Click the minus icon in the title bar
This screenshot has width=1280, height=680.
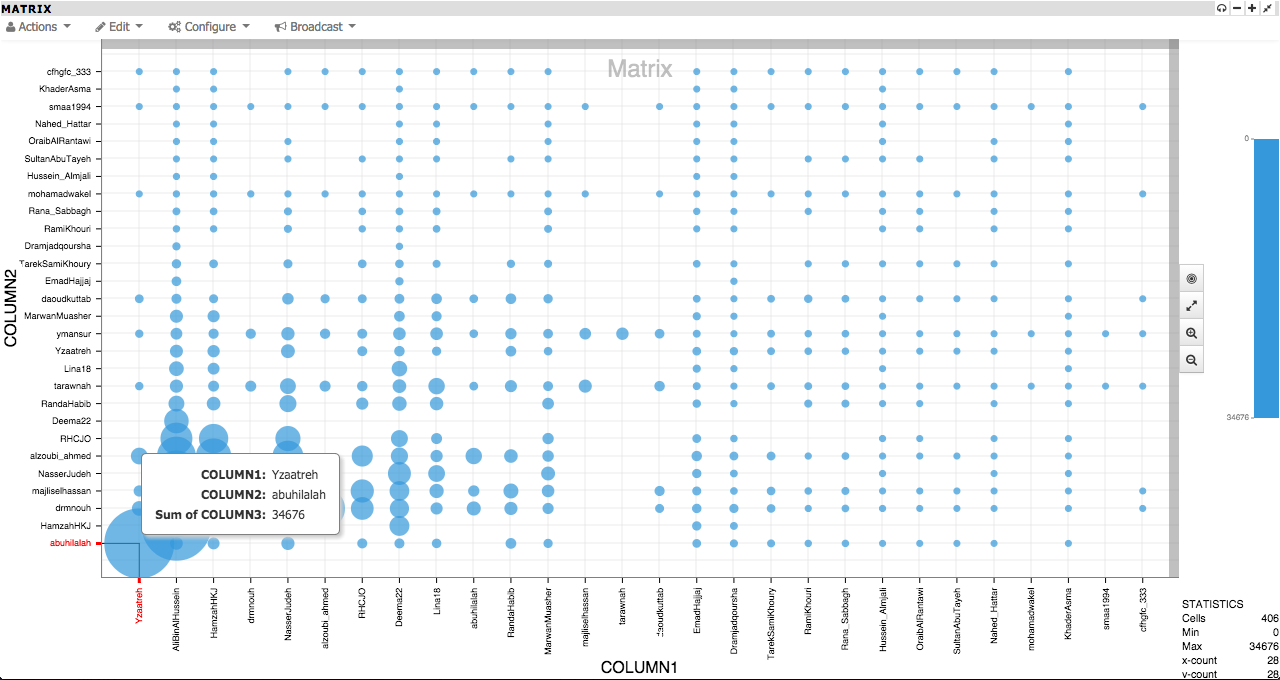1237,8
